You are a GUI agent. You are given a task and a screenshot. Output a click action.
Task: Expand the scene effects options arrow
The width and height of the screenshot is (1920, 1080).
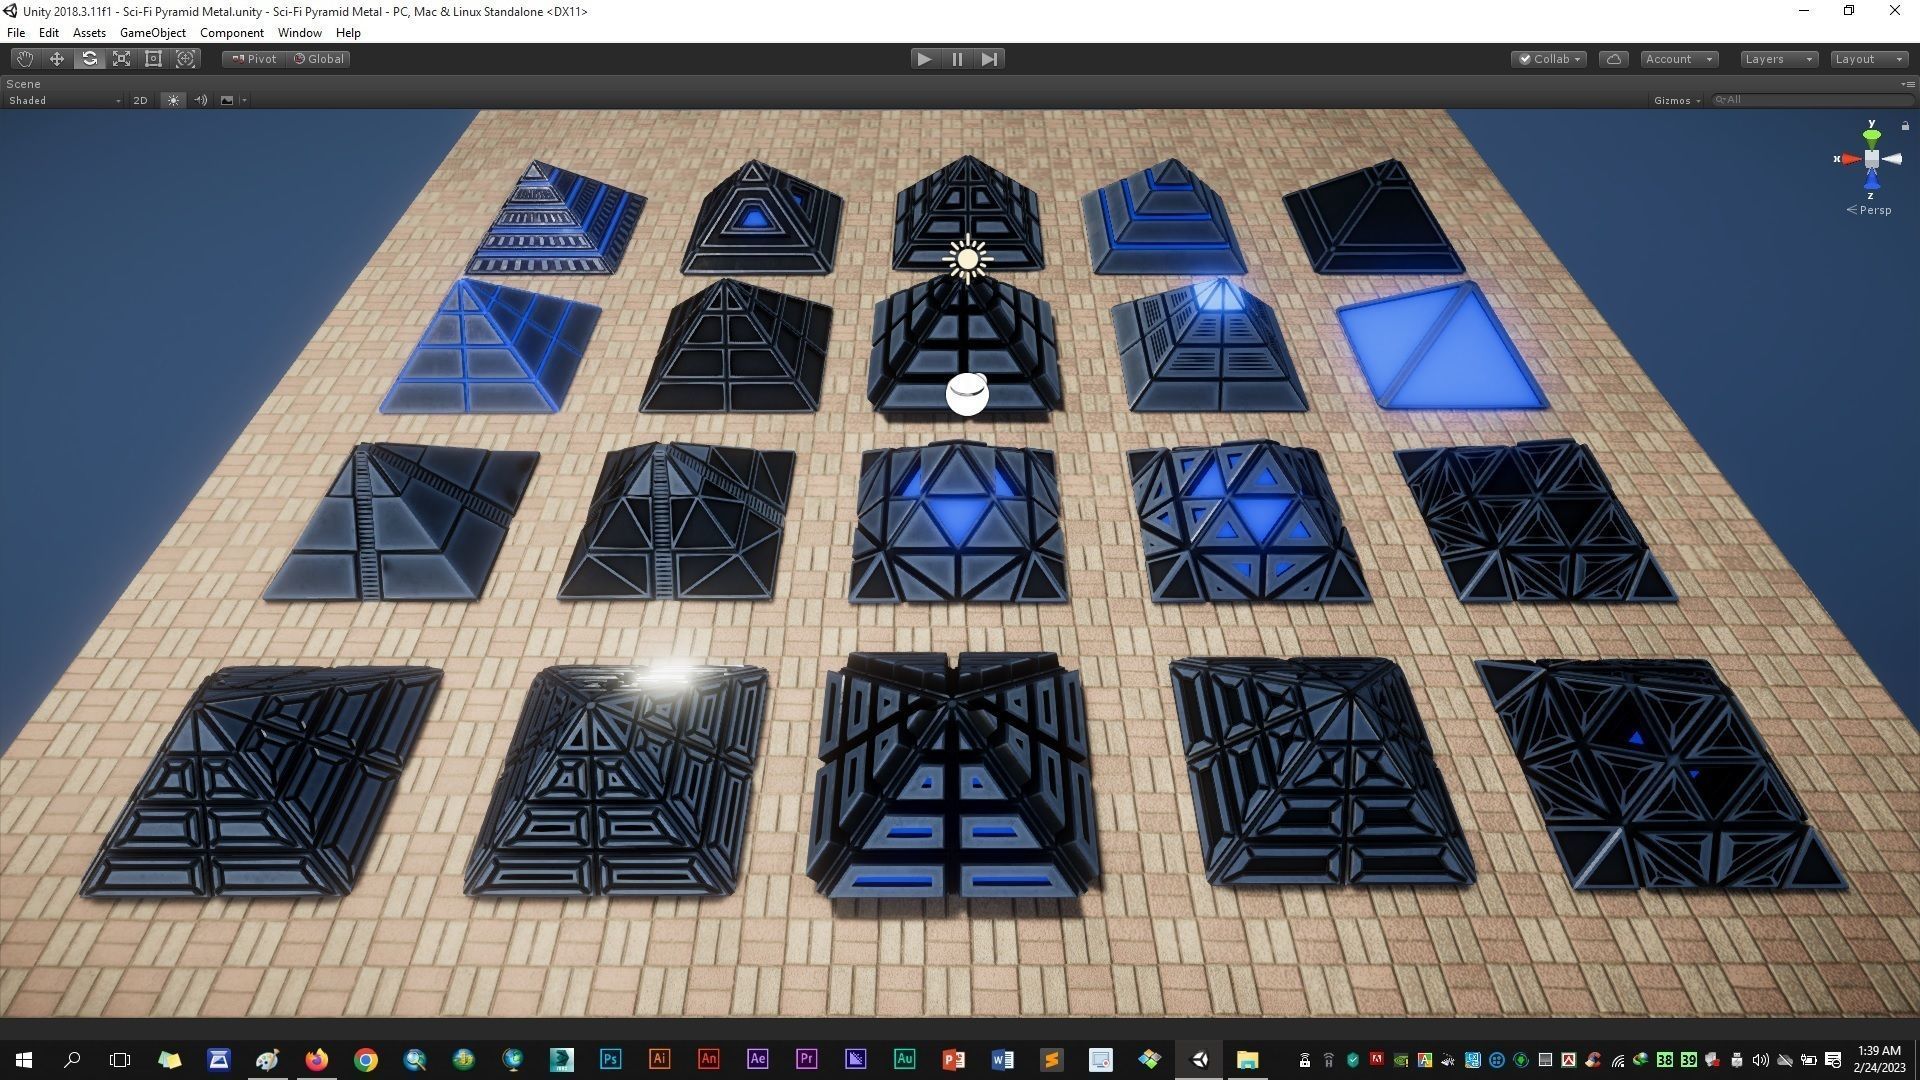[244, 100]
